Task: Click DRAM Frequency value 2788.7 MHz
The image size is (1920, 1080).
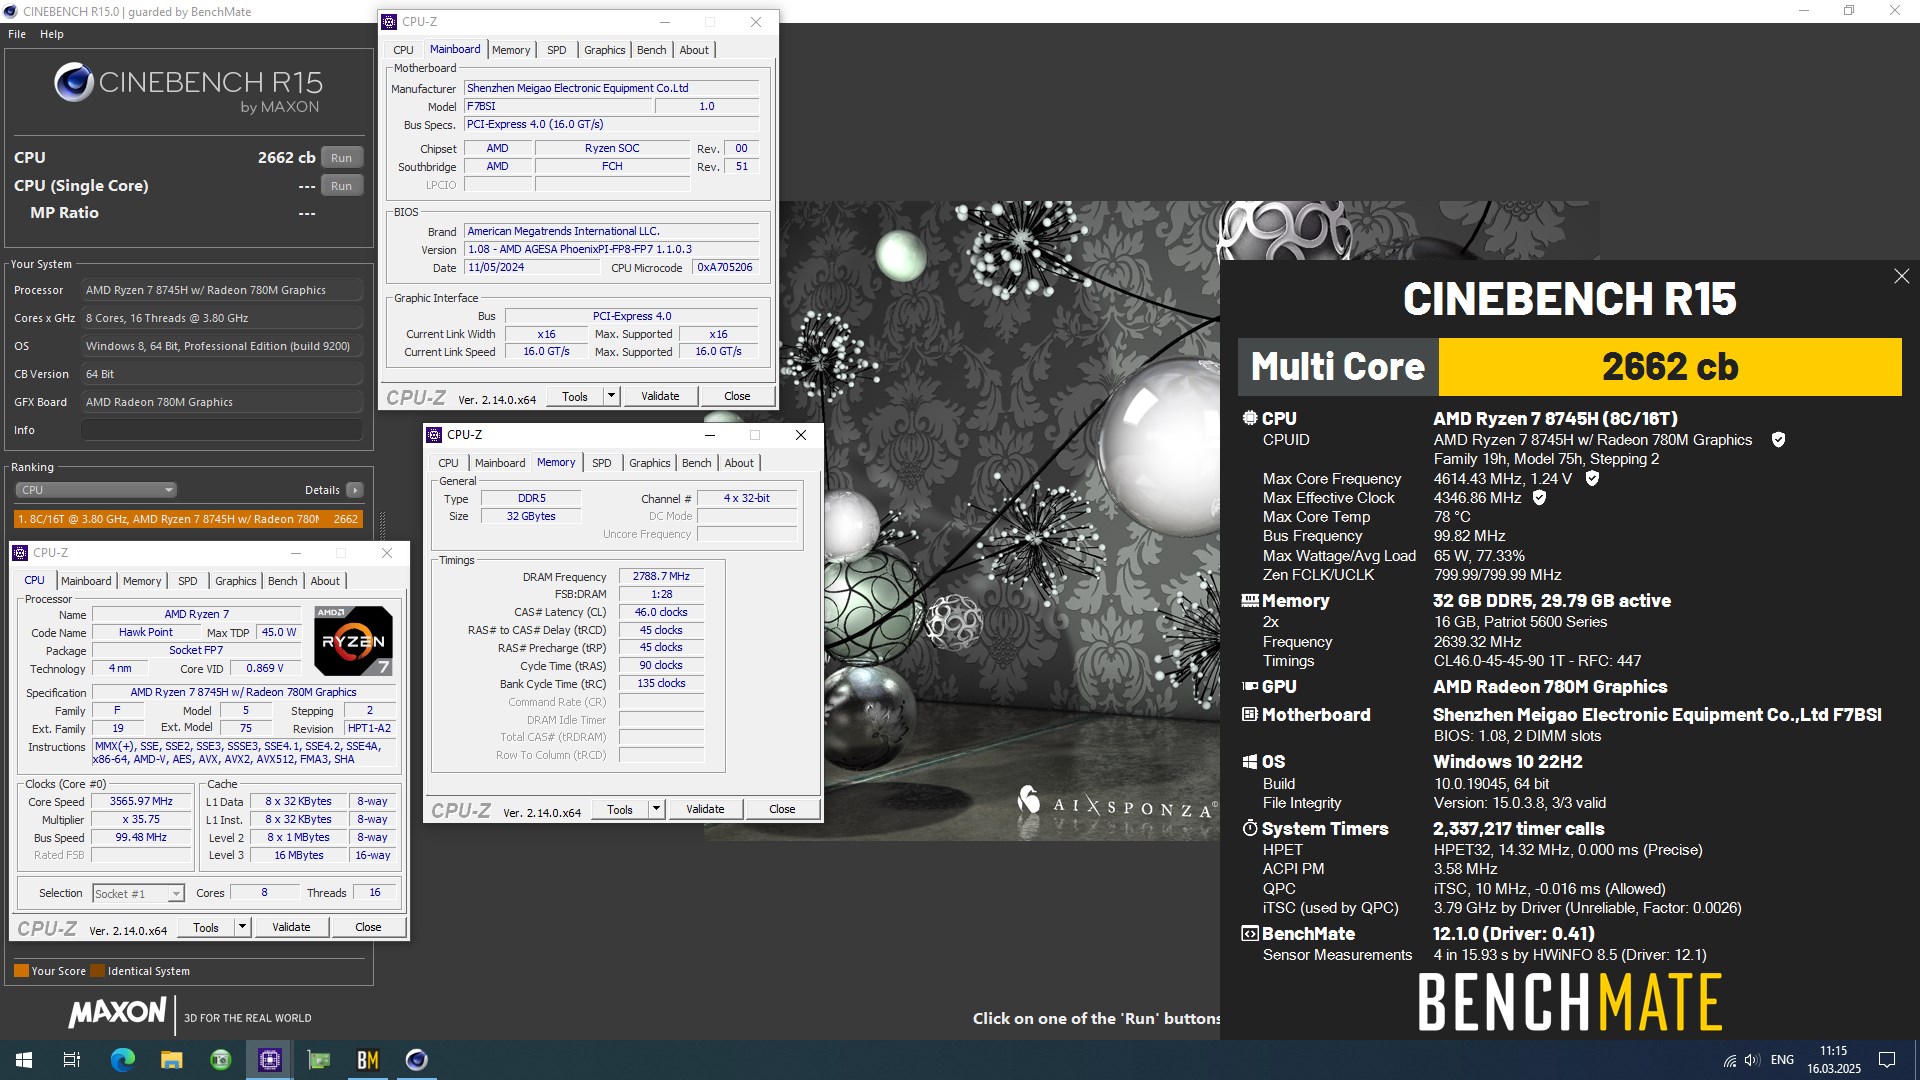Action: click(661, 577)
